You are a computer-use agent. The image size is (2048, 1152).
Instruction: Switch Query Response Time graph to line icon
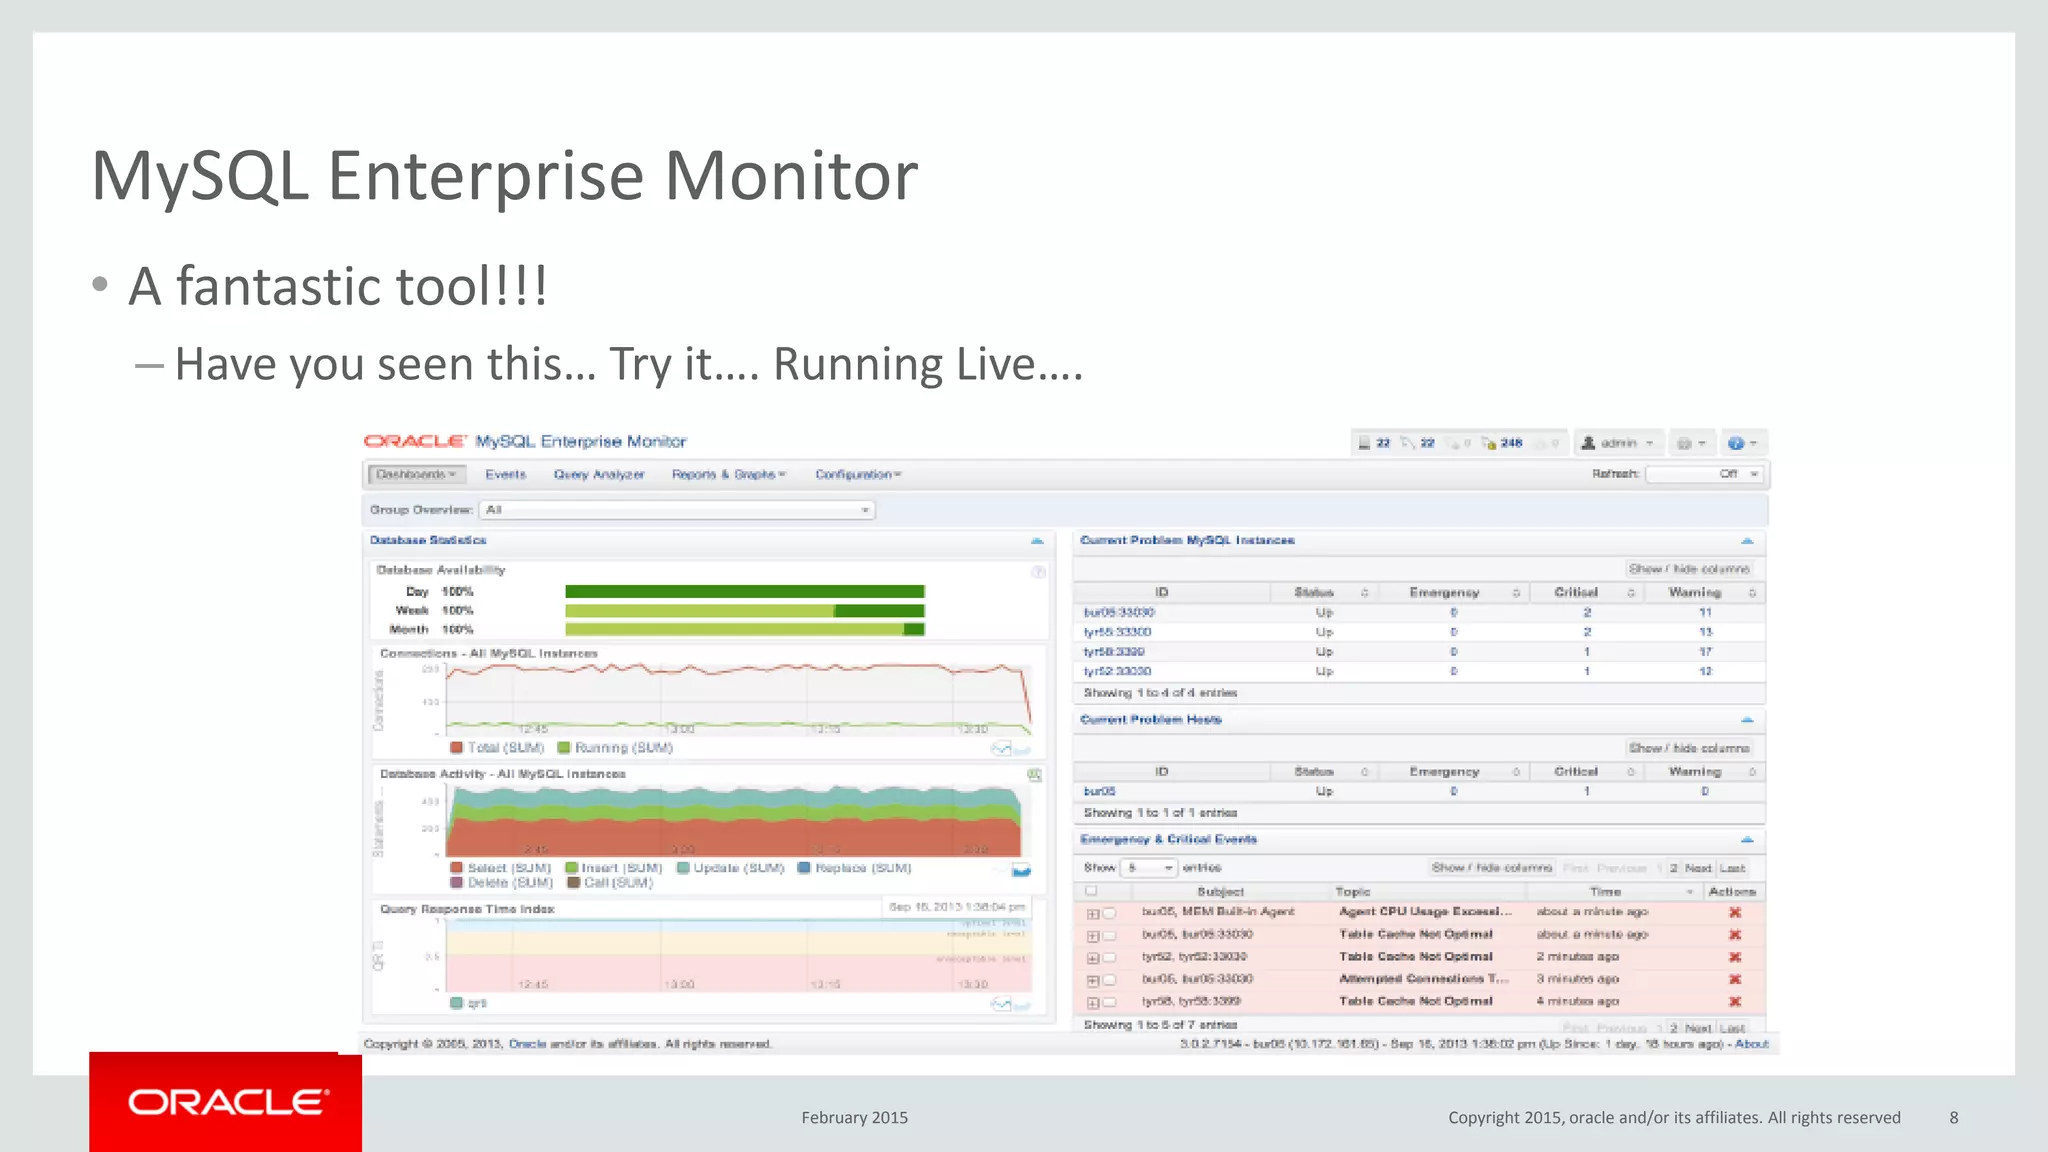point(1000,1004)
